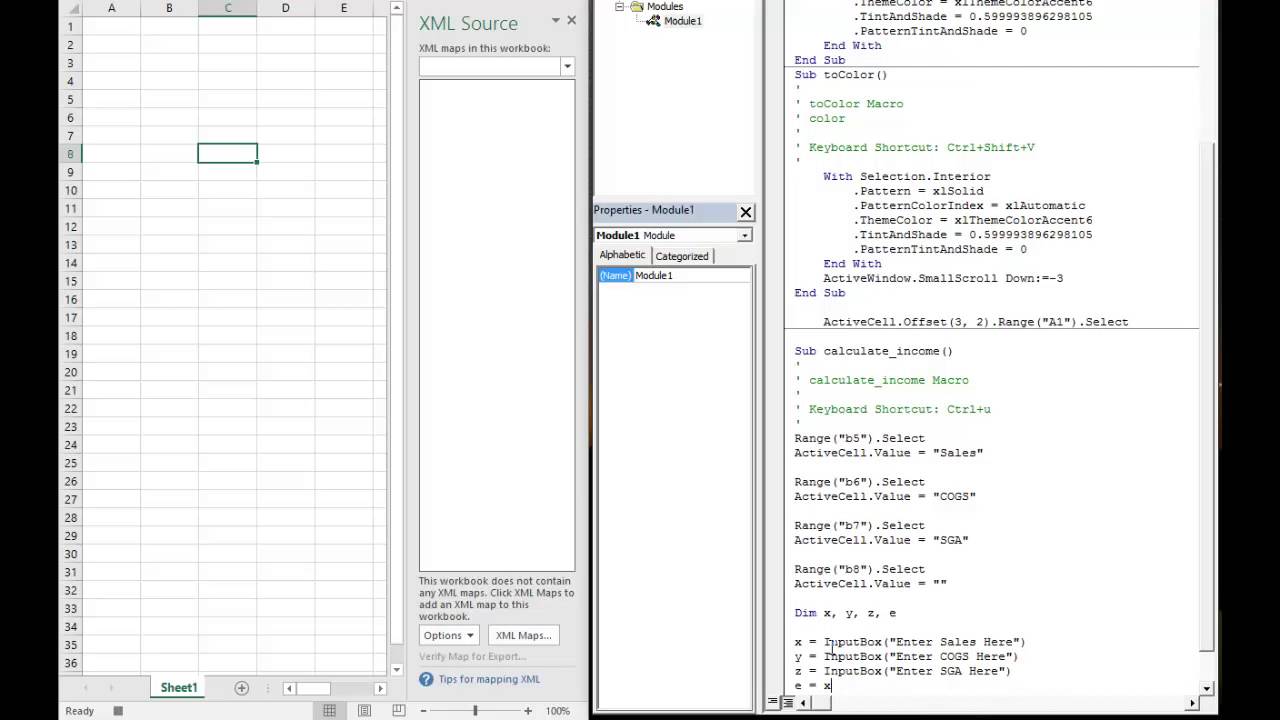Switch to Page Layout view icon
Viewport: 1280px width, 720px height.
(364, 711)
